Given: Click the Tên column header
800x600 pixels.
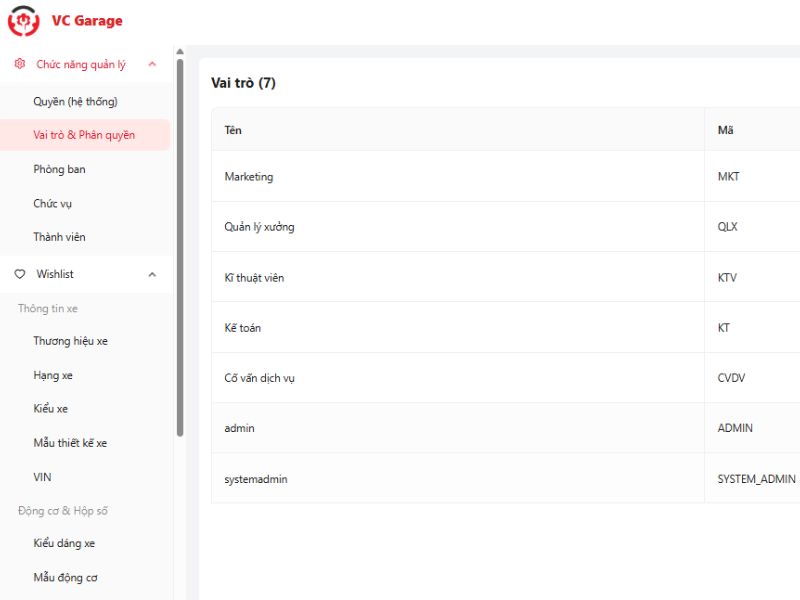Looking at the screenshot, I should pos(233,130).
